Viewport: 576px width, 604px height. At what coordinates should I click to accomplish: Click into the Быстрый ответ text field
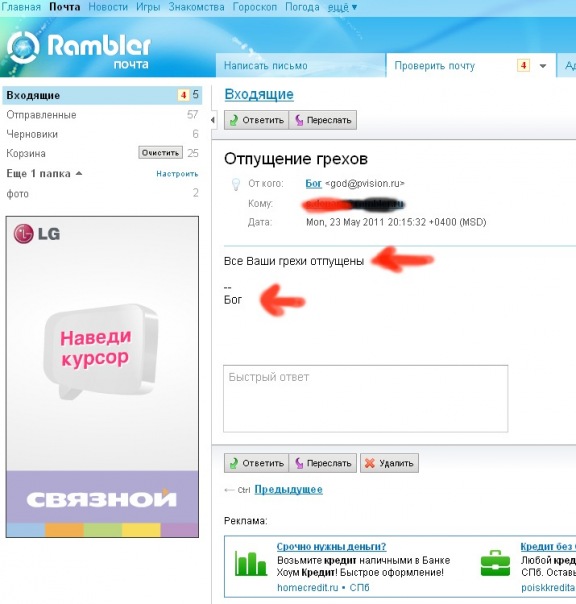tap(365, 399)
